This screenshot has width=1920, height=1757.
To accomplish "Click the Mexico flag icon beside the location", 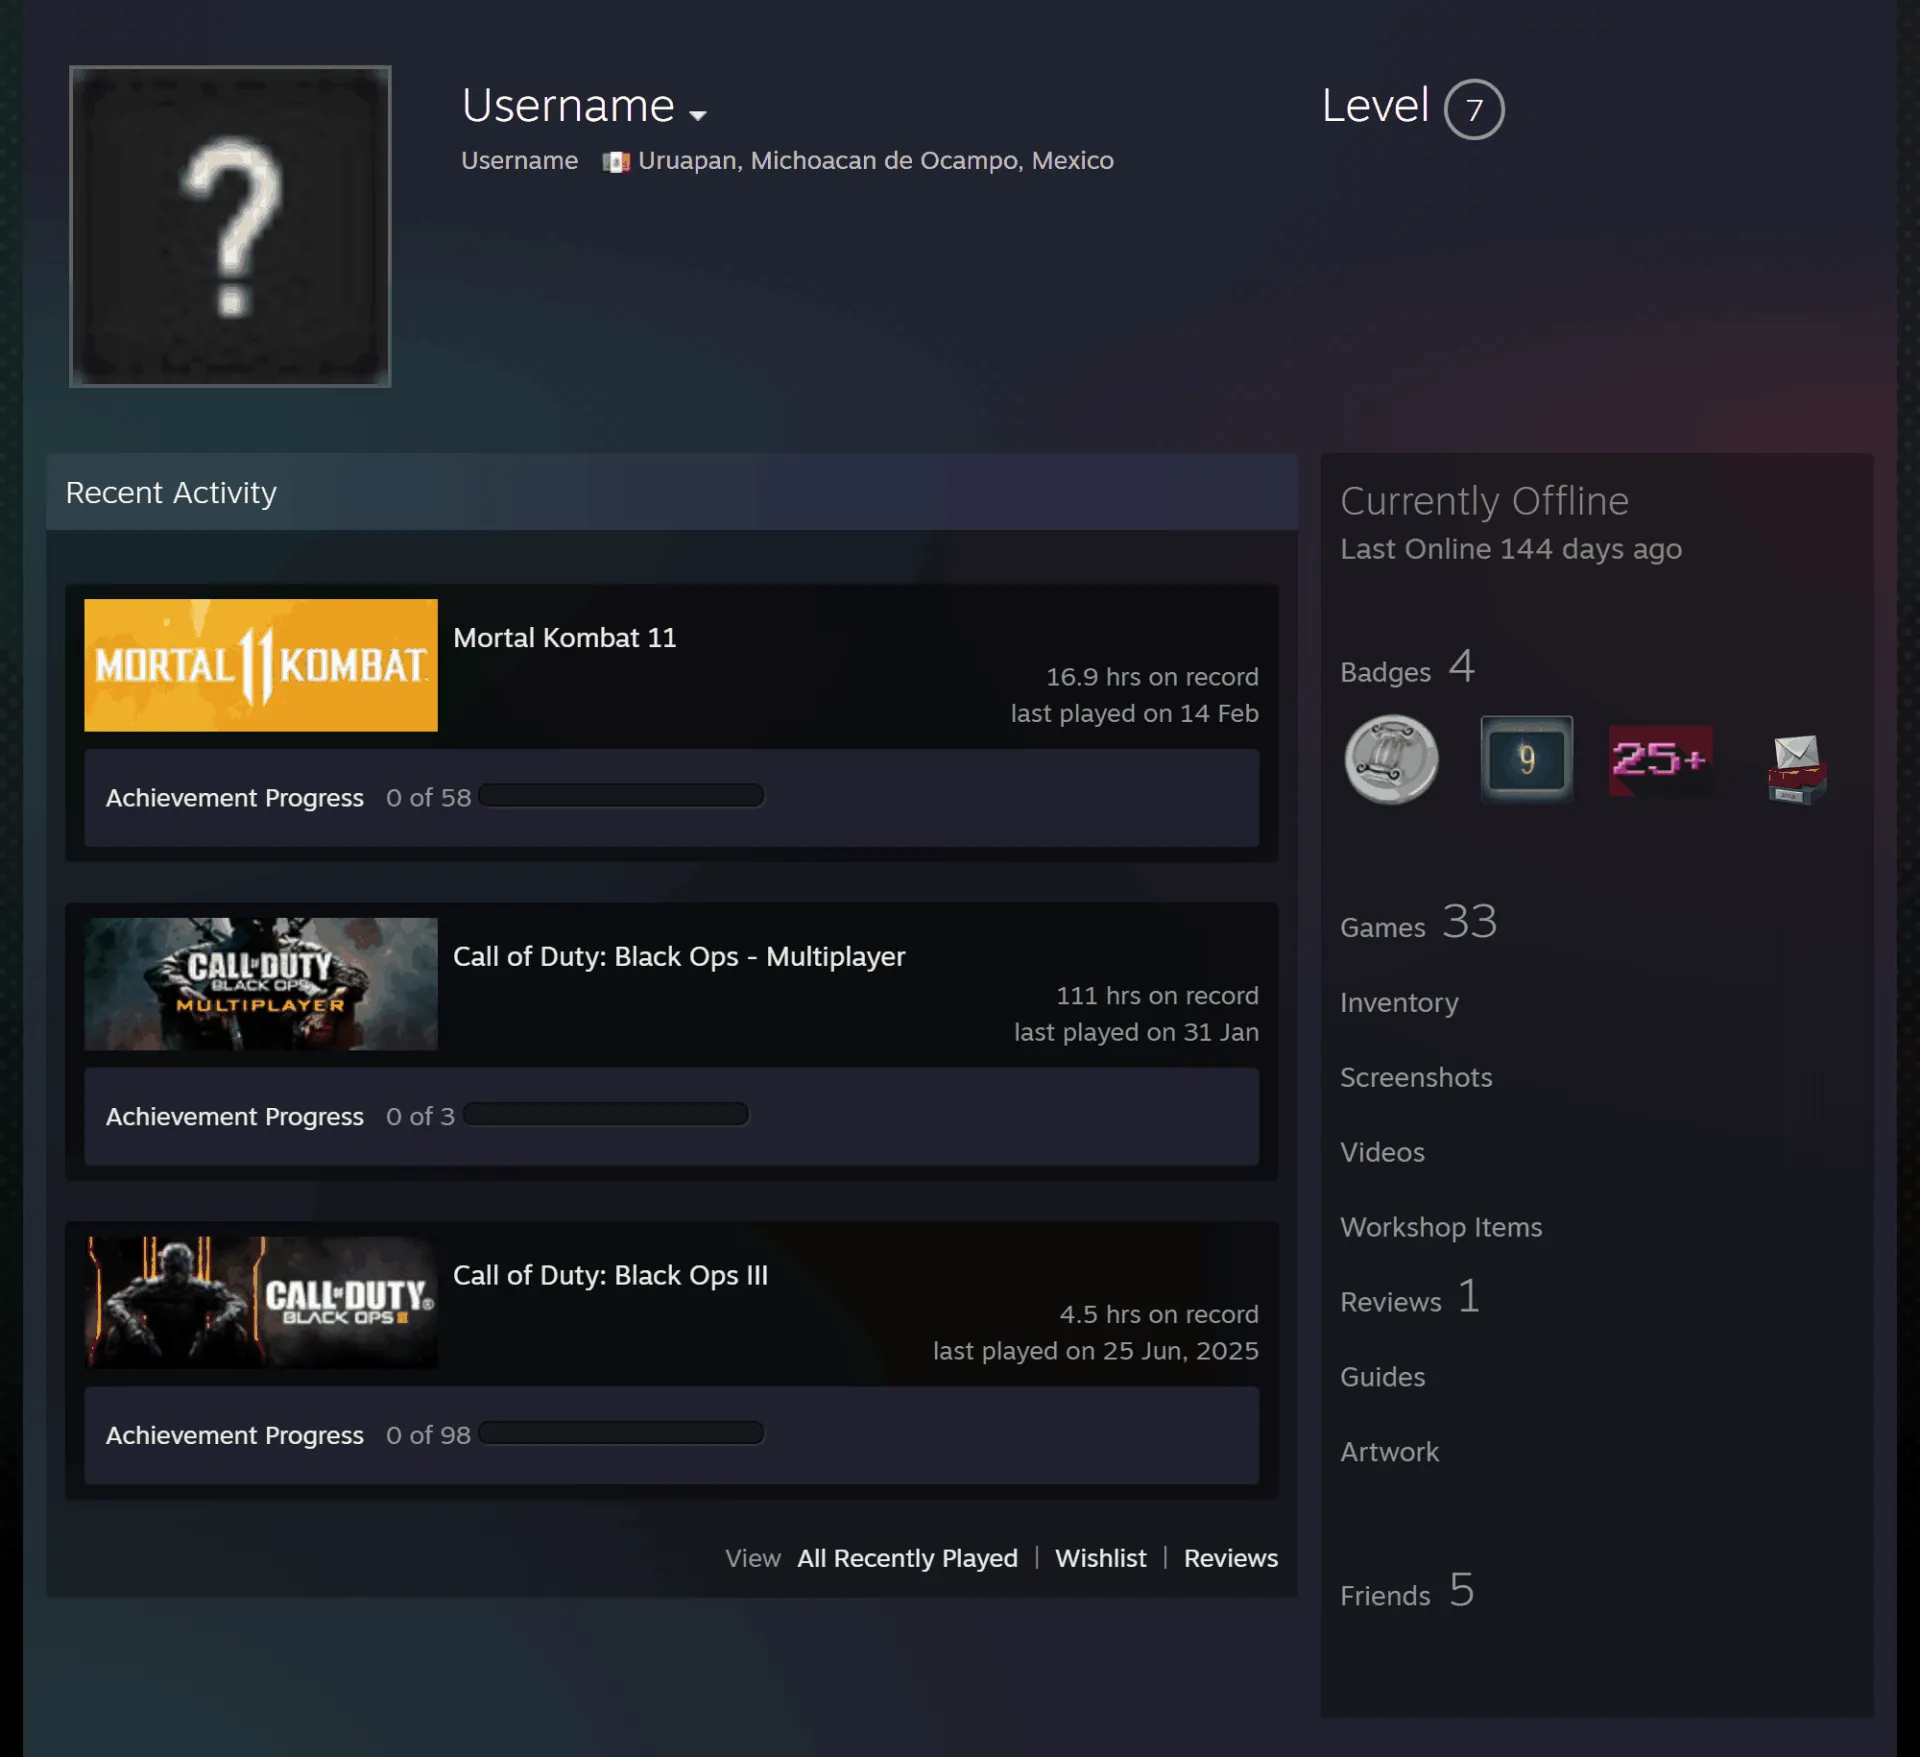I will pyautogui.click(x=616, y=162).
